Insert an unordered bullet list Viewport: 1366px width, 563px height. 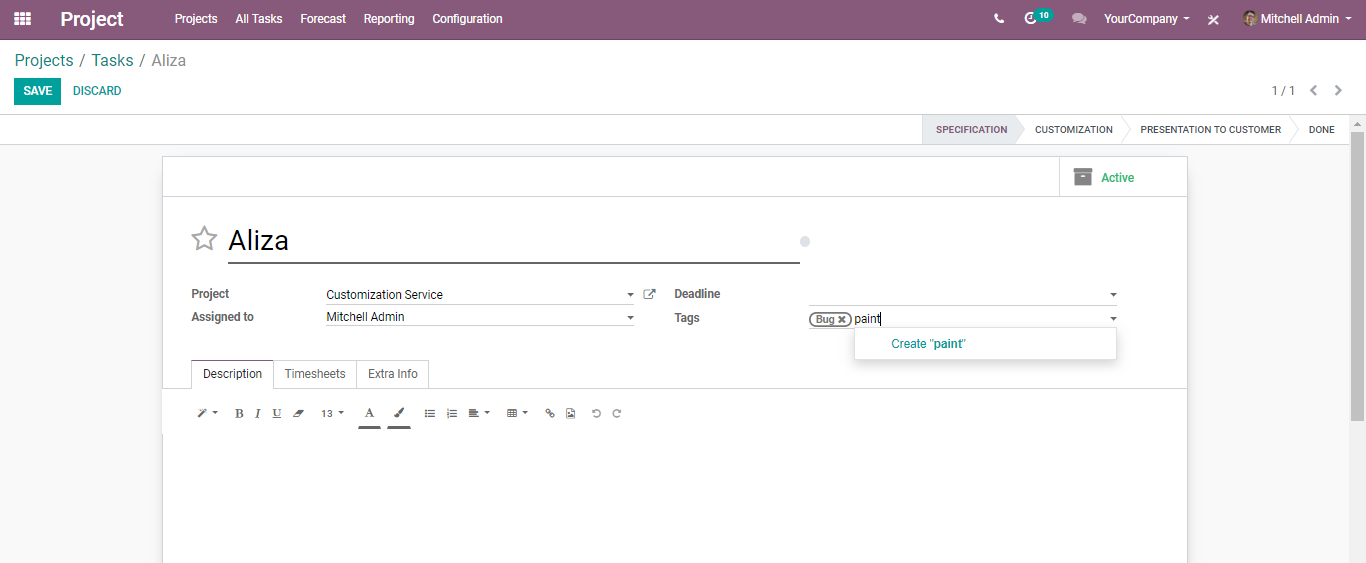(x=430, y=413)
